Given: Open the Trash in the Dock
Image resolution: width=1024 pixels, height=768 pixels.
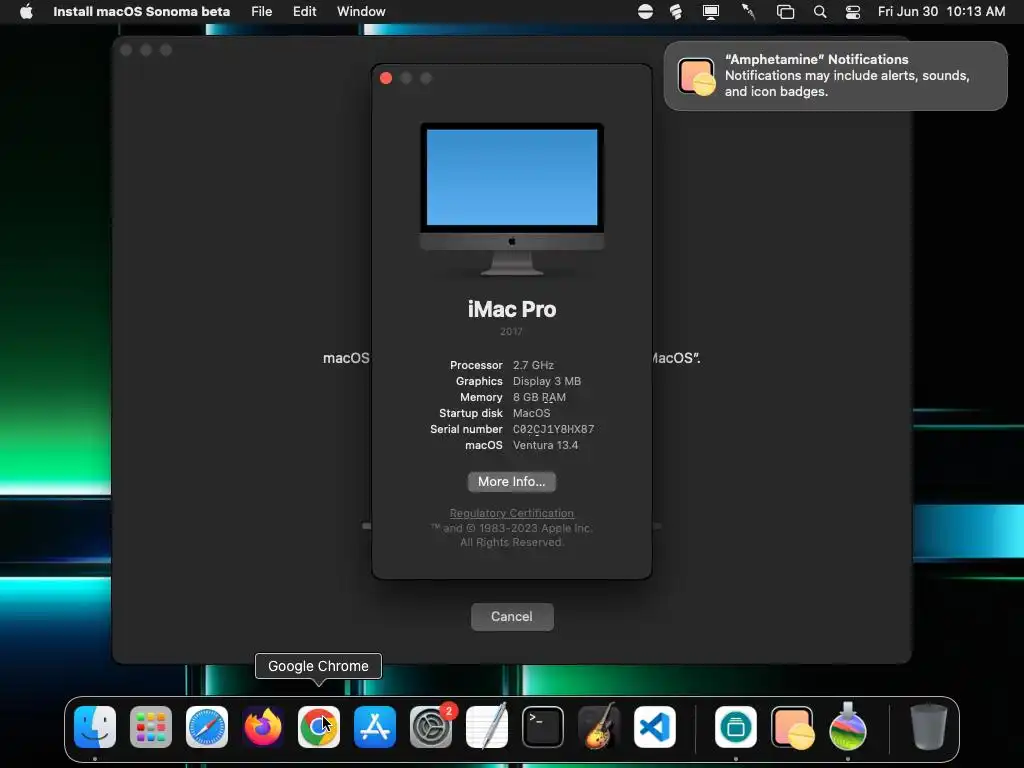Looking at the screenshot, I should click(x=929, y=727).
